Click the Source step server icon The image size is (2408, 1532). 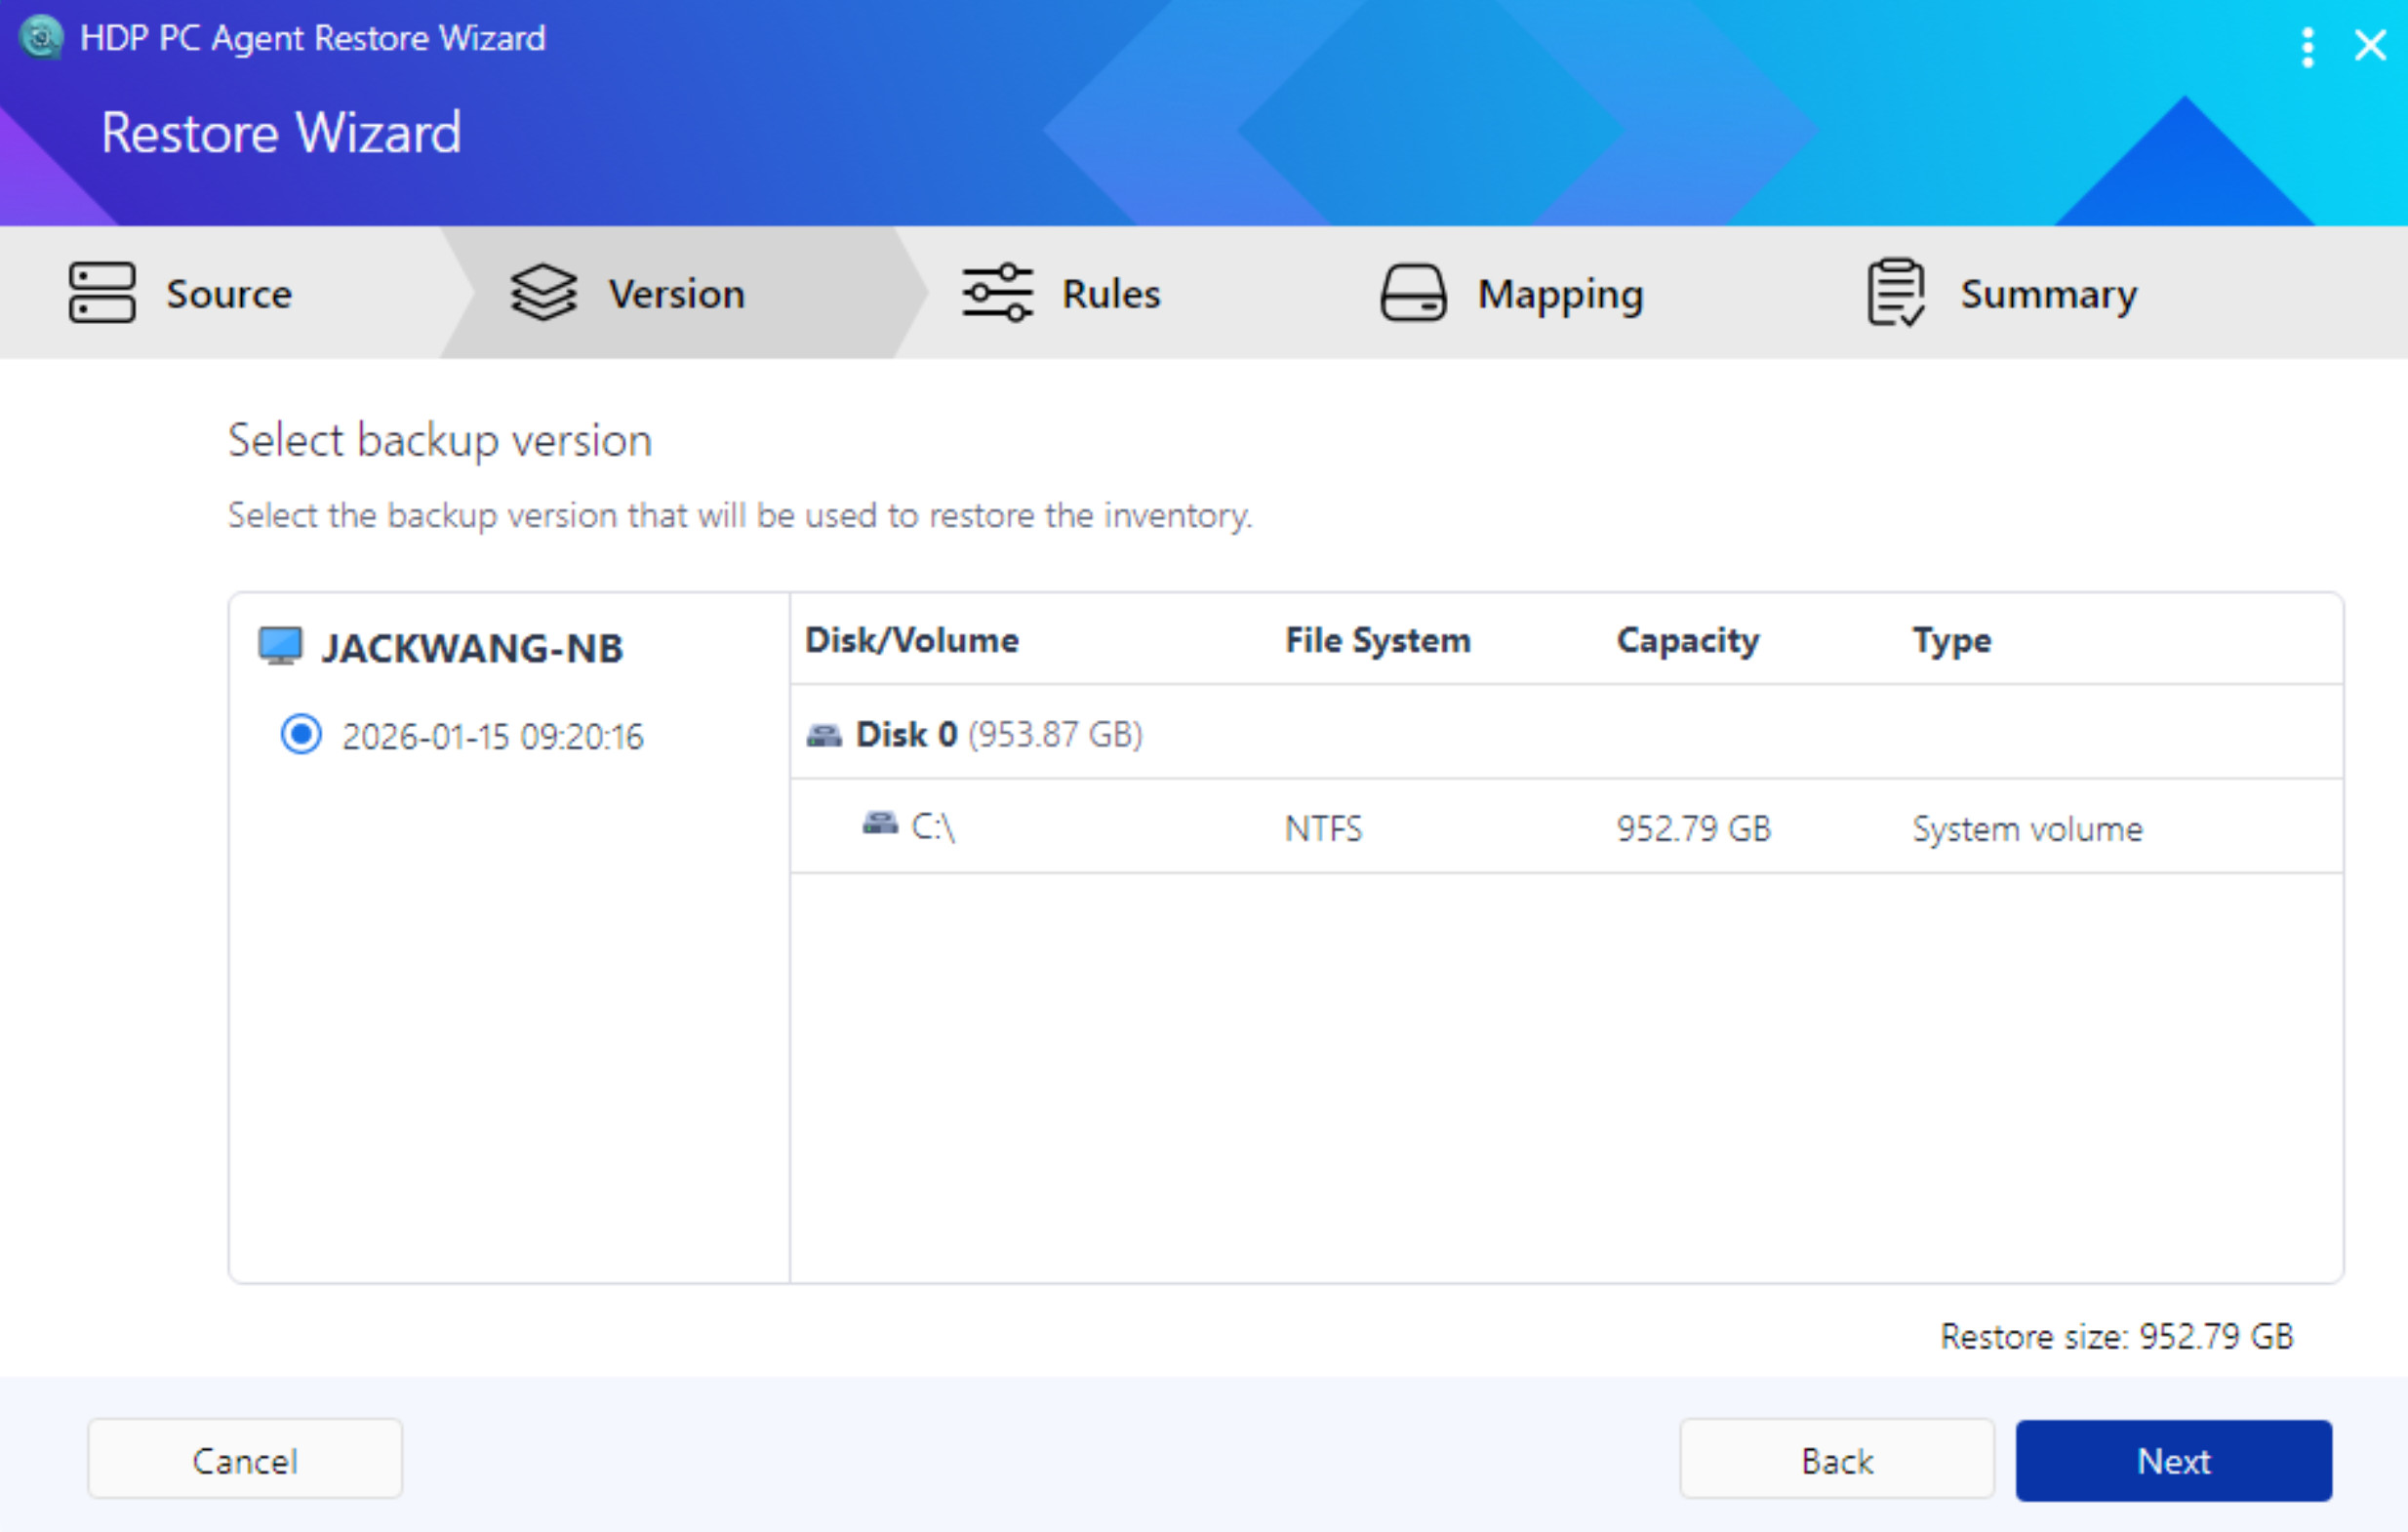(102, 293)
